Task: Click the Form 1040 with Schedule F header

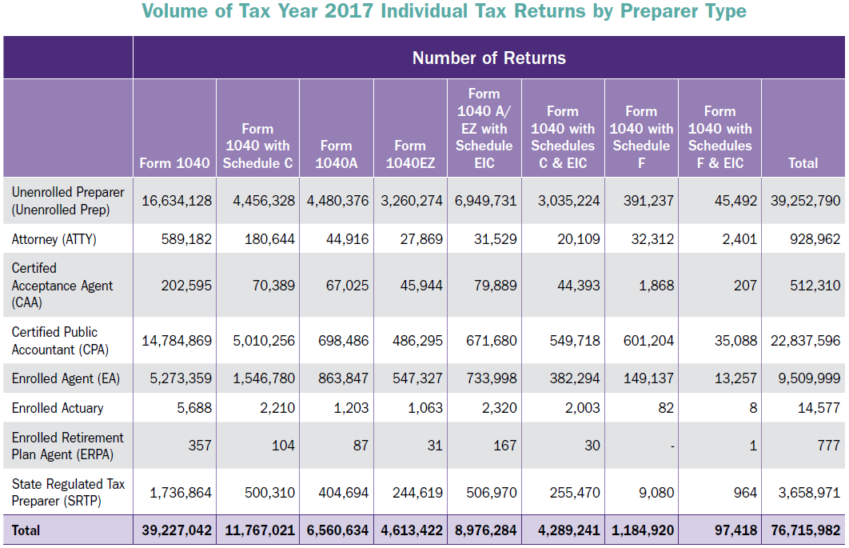Action: [x=640, y=136]
